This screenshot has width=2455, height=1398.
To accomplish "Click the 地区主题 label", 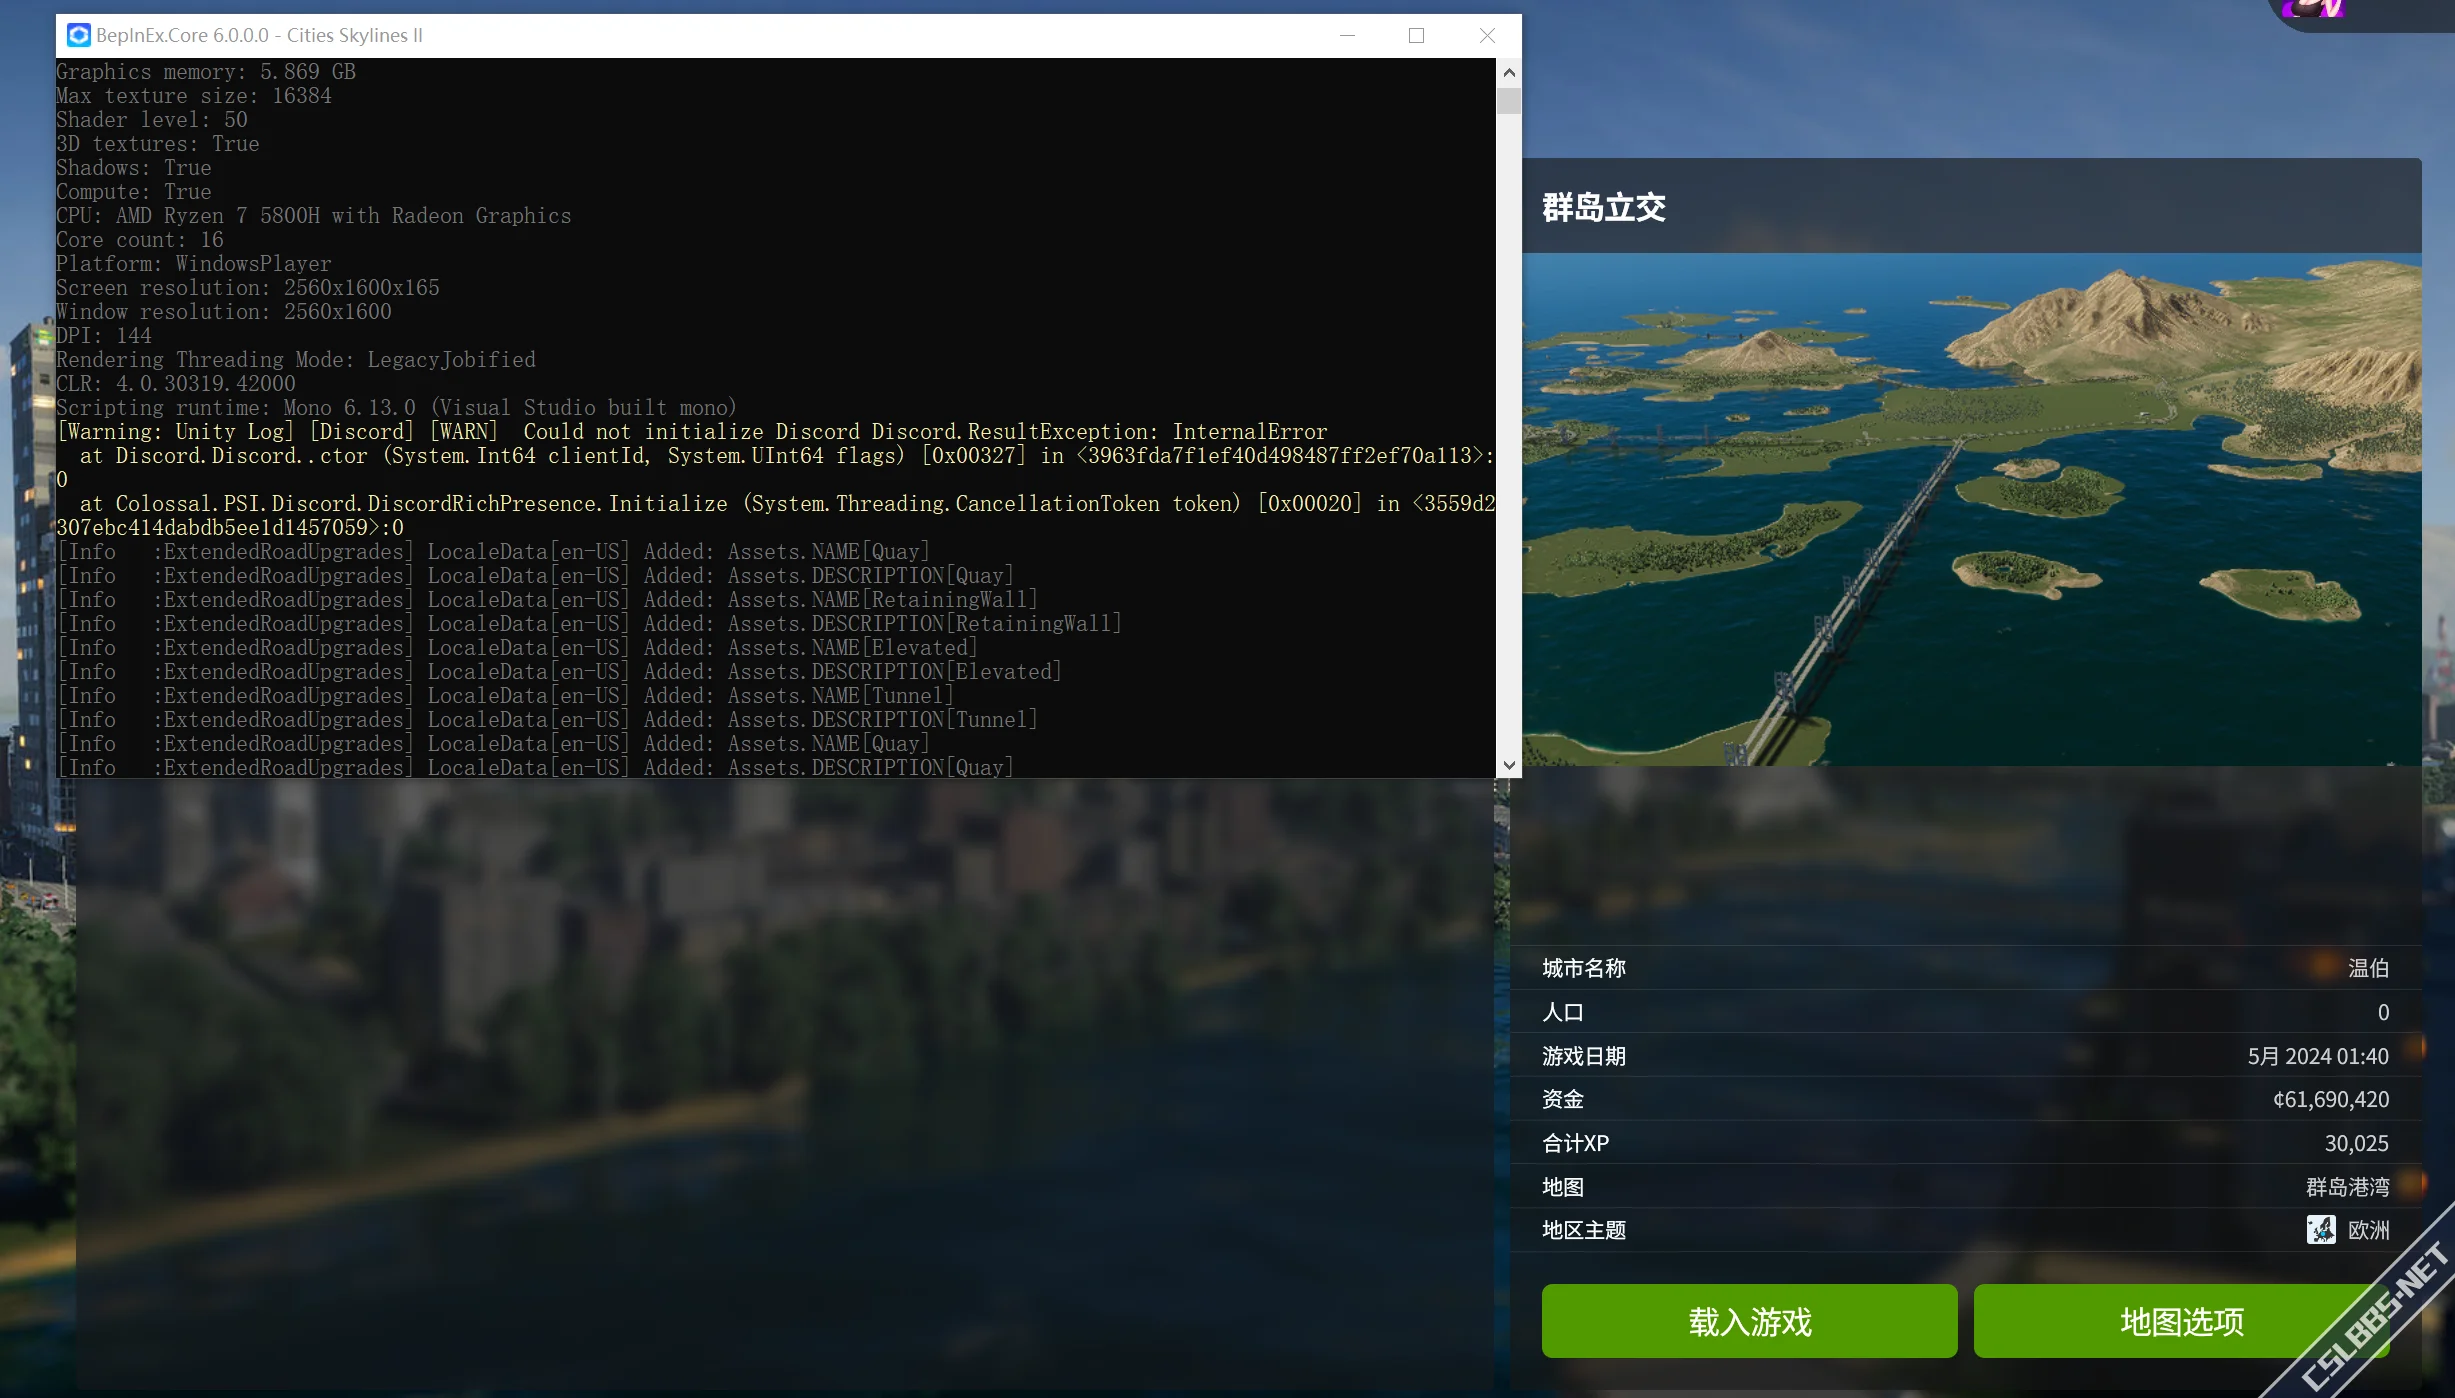I will [x=1584, y=1230].
